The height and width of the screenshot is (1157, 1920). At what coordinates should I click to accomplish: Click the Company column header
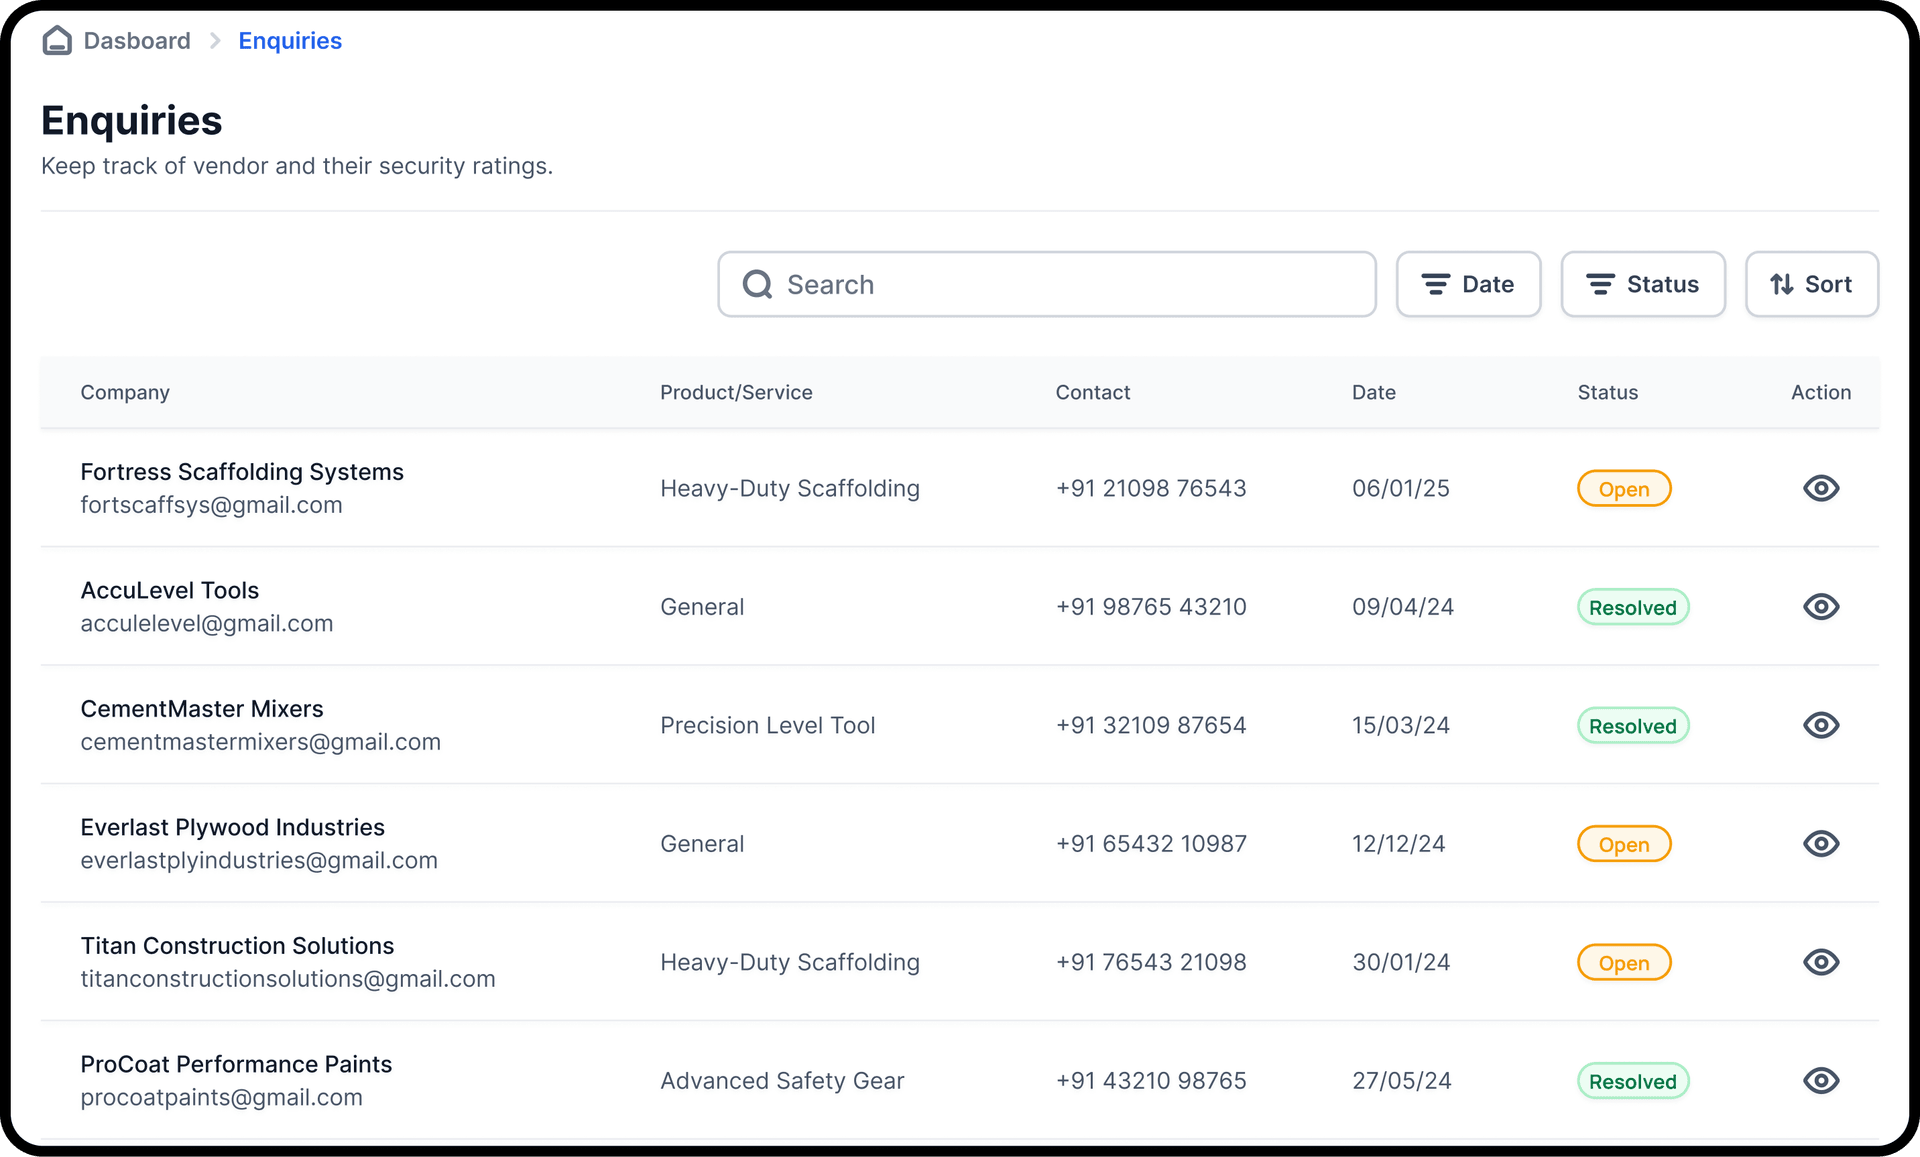pos(124,392)
